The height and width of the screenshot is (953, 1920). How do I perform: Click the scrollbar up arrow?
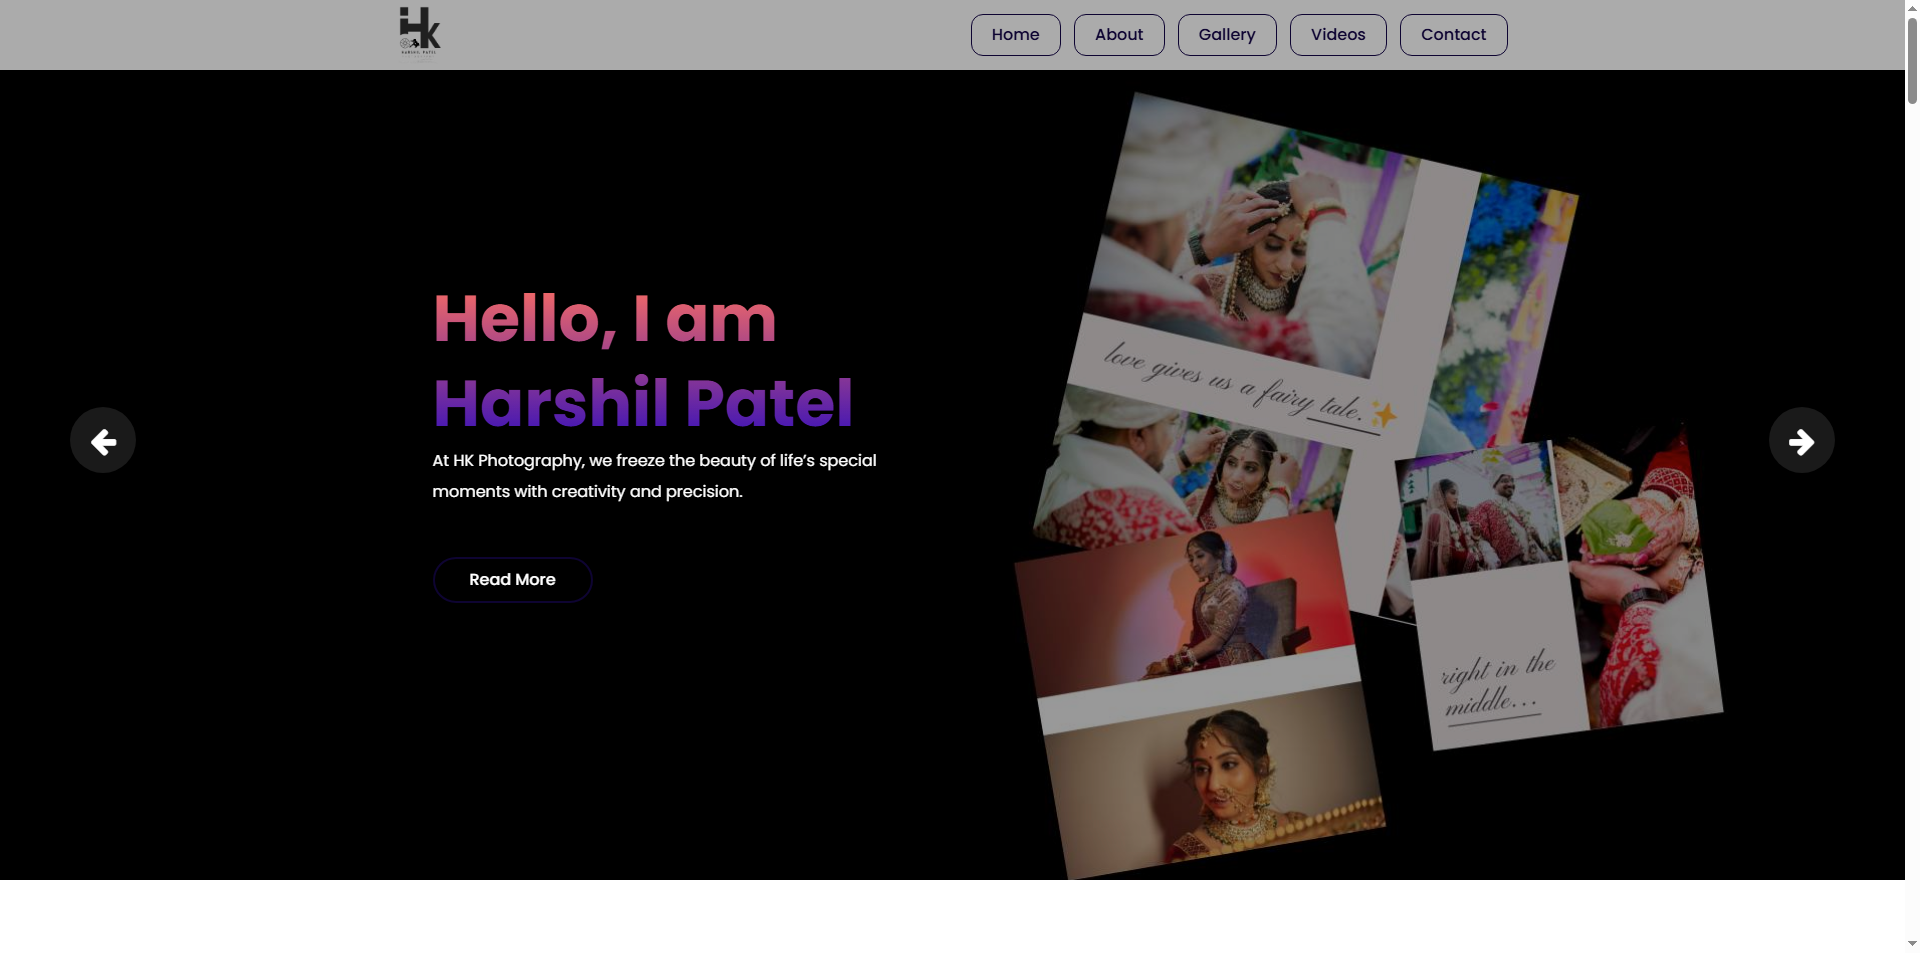pos(1912,8)
